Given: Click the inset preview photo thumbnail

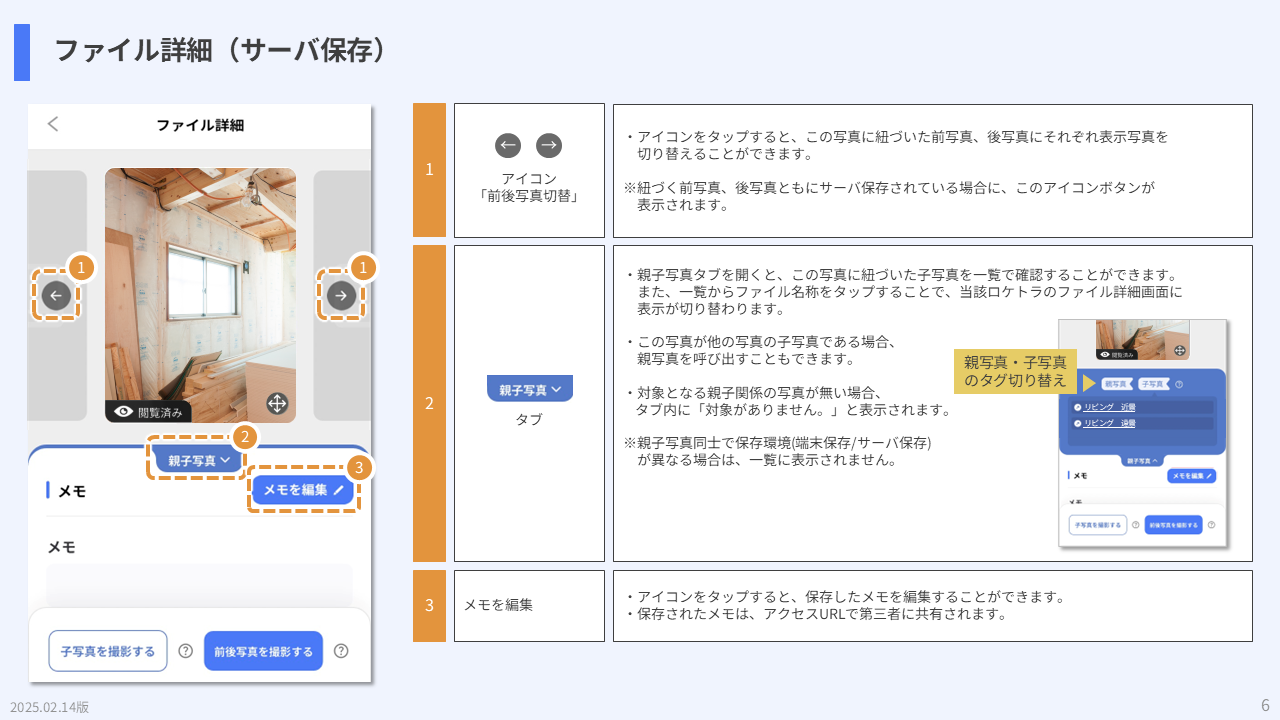Looking at the screenshot, I should 1142,340.
